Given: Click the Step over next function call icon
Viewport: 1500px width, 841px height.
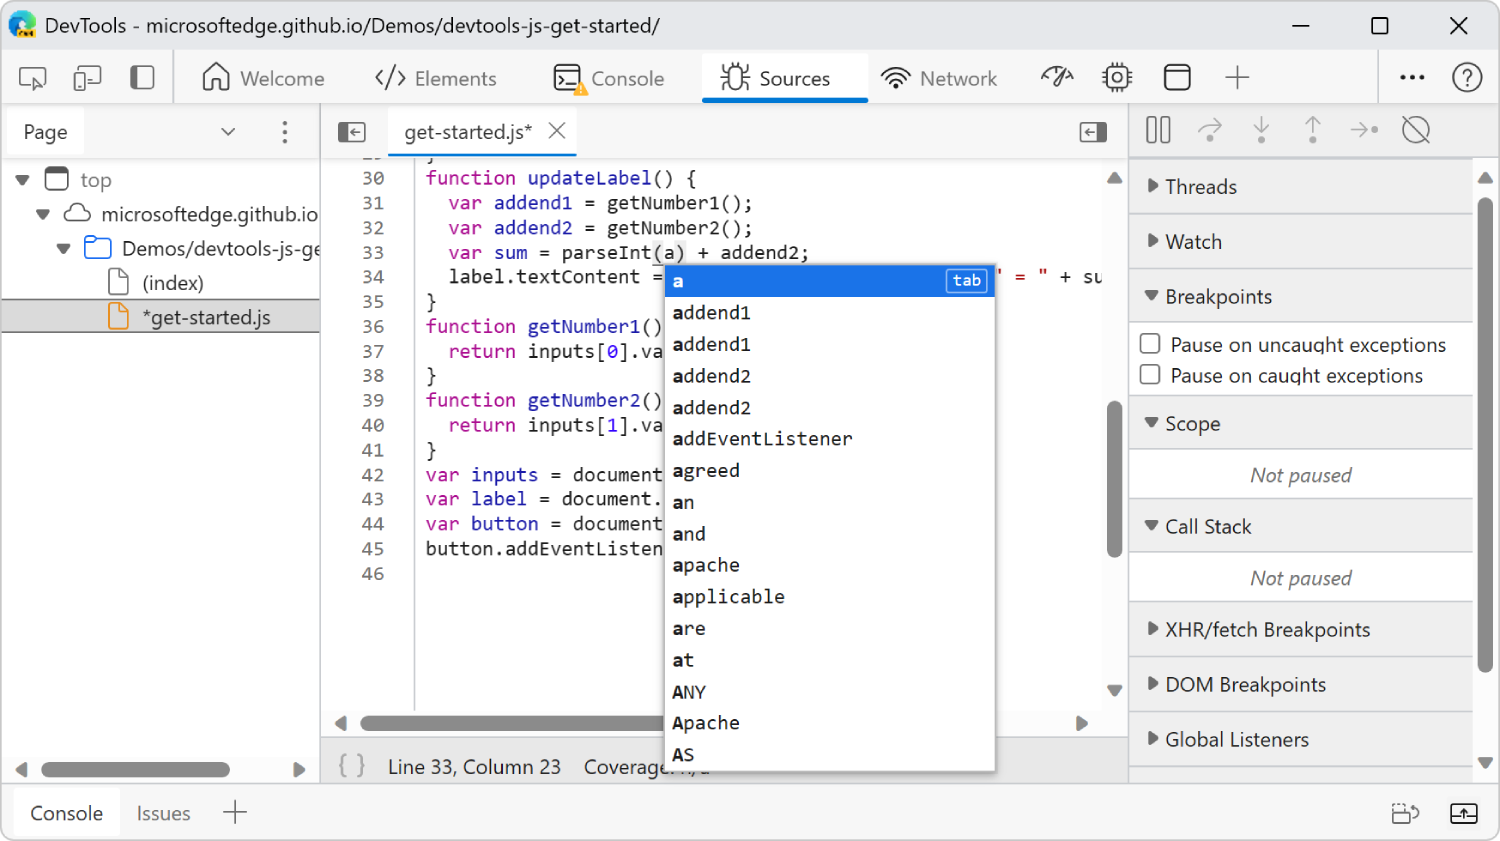Looking at the screenshot, I should click(x=1210, y=130).
